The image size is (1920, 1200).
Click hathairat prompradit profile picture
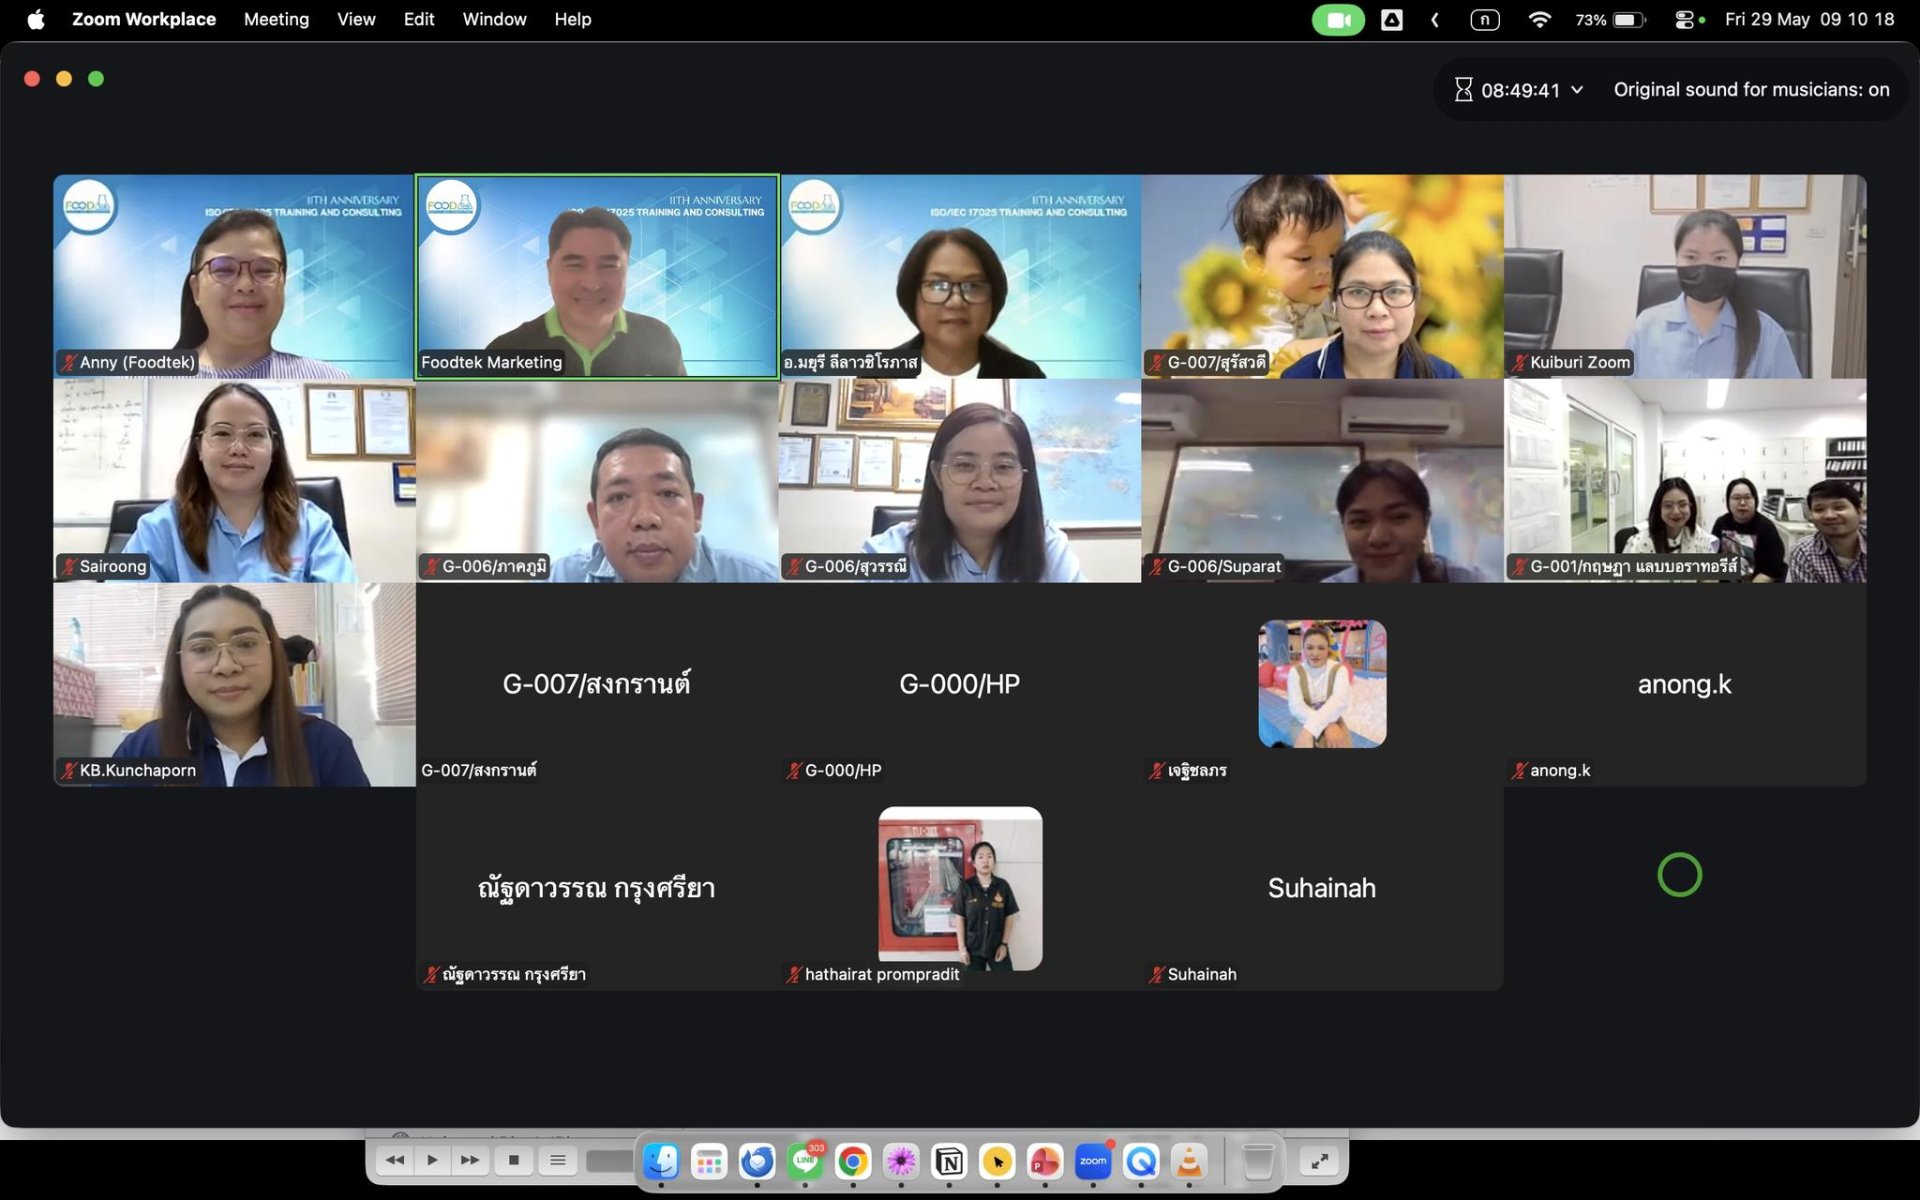960,888
